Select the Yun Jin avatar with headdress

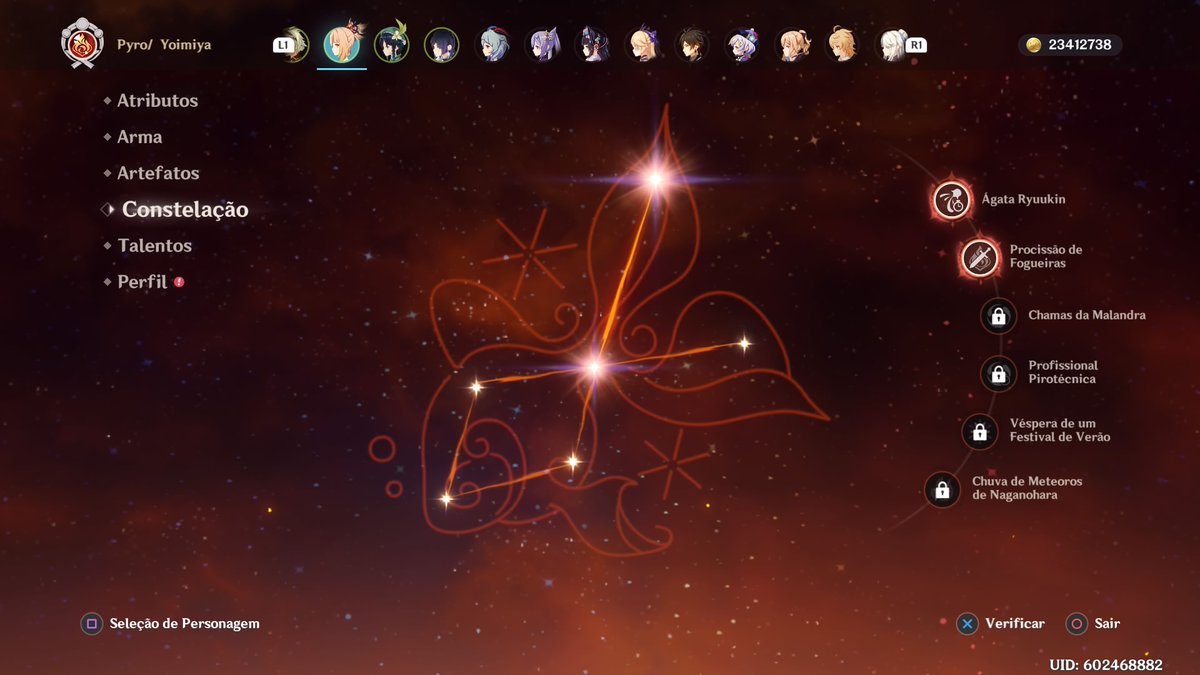tap(591, 45)
